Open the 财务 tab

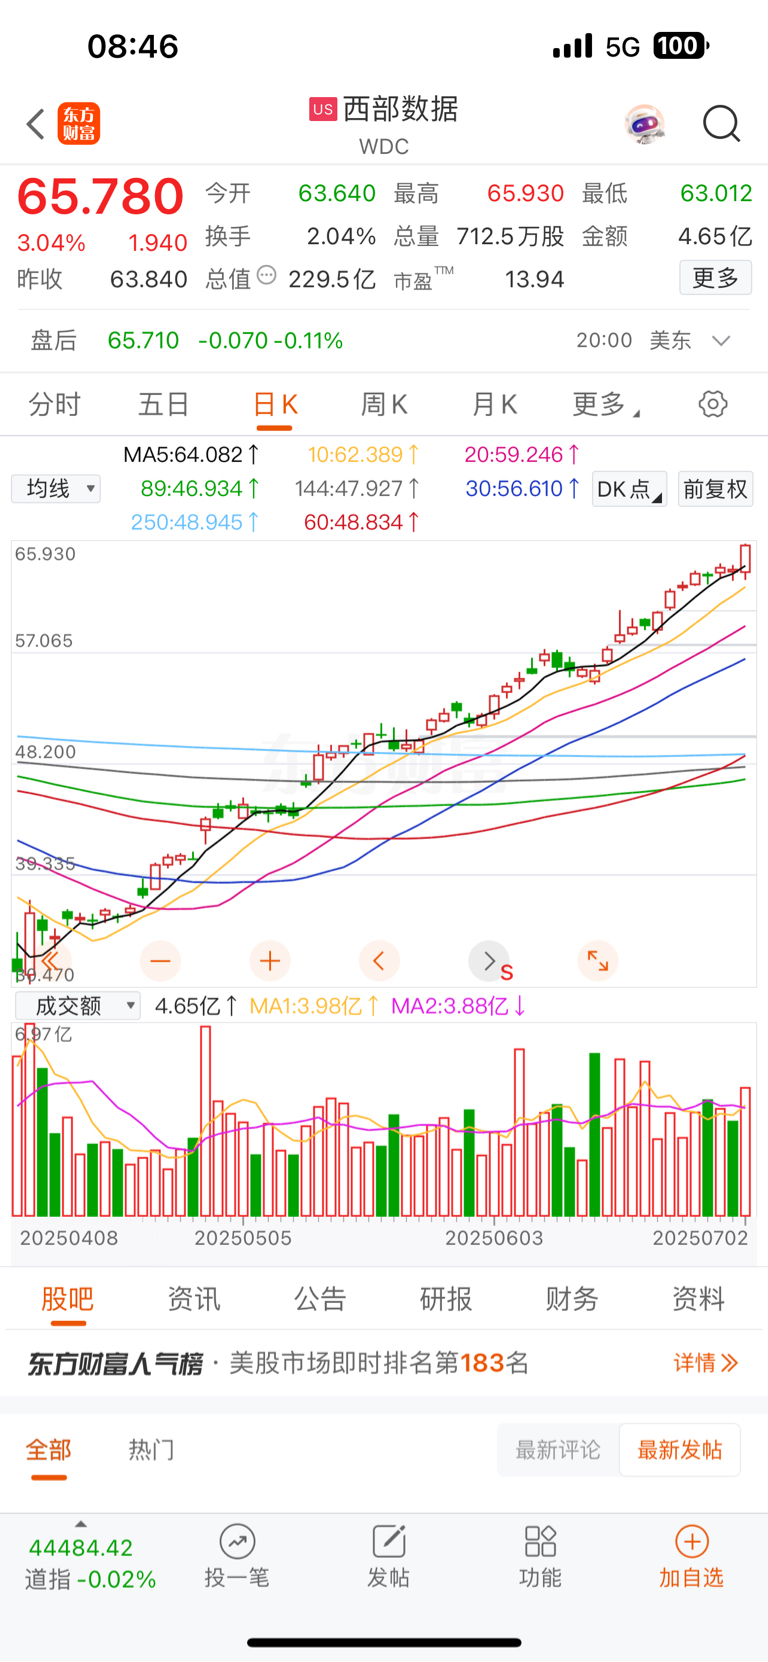pyautogui.click(x=572, y=1299)
